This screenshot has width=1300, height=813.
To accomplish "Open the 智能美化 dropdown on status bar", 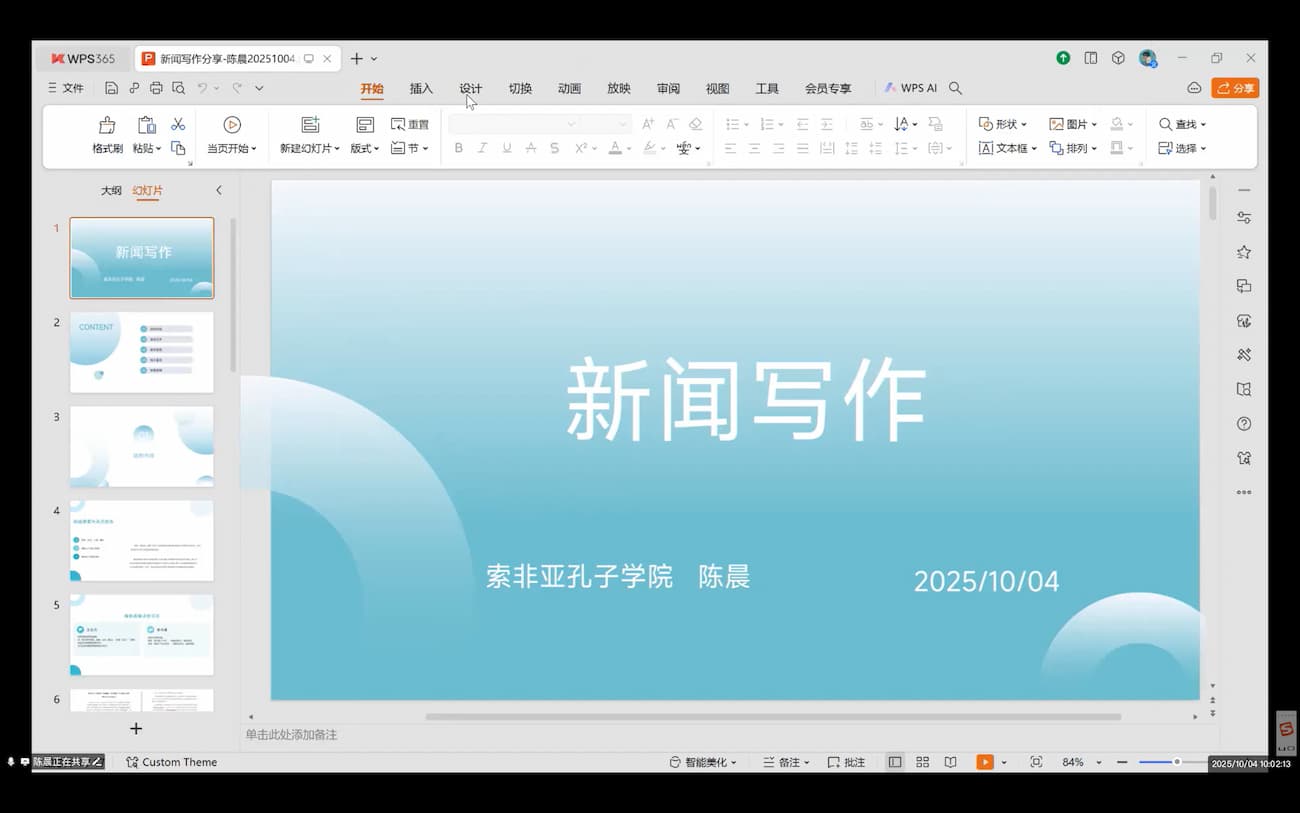I will pos(703,761).
